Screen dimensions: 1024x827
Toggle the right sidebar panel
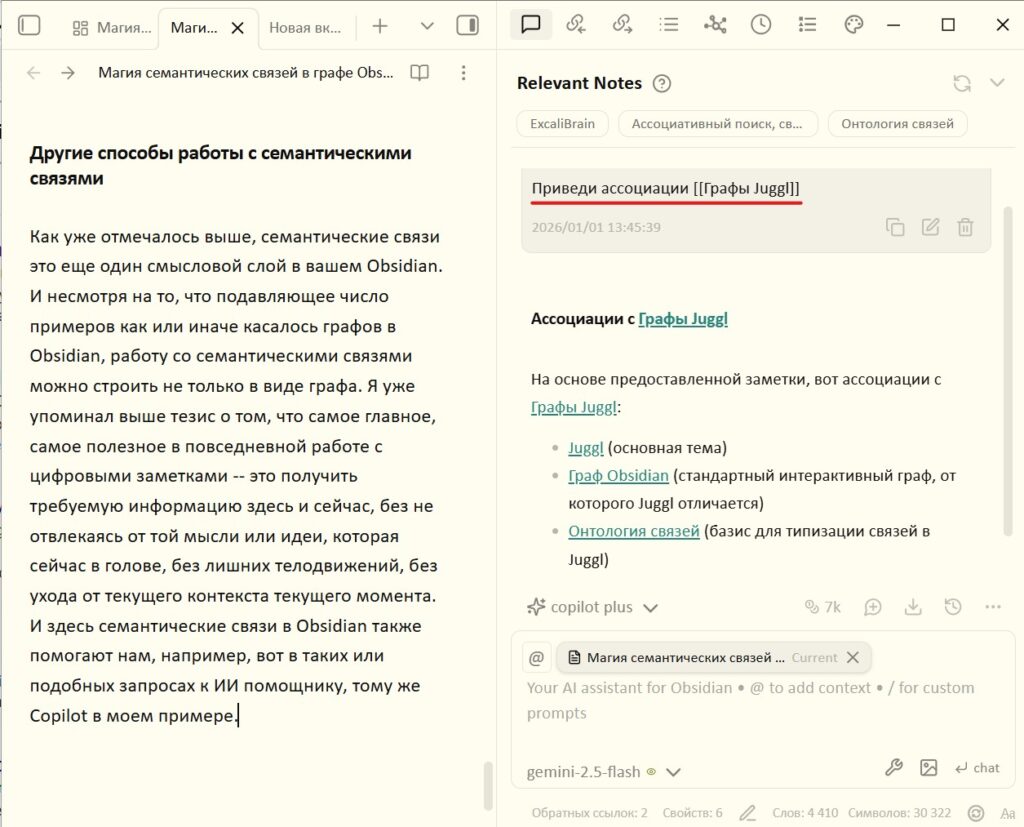click(x=466, y=25)
